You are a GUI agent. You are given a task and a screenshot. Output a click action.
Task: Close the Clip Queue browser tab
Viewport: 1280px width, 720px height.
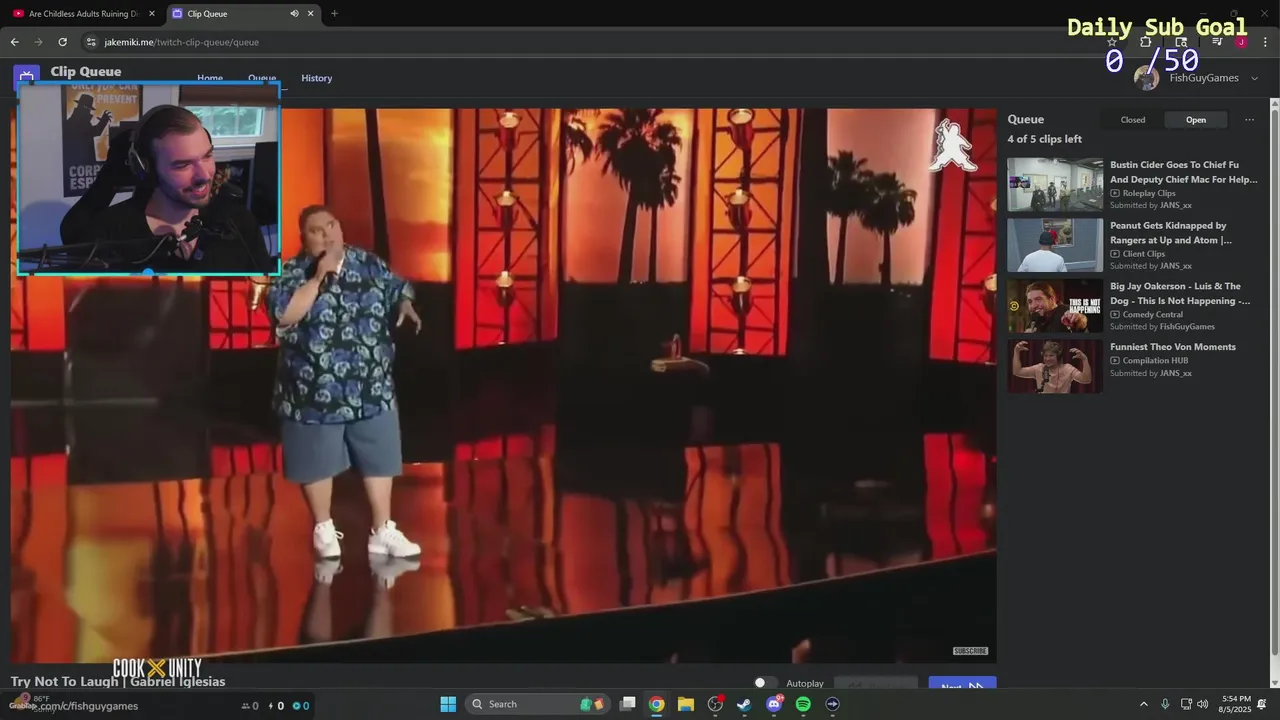(311, 14)
